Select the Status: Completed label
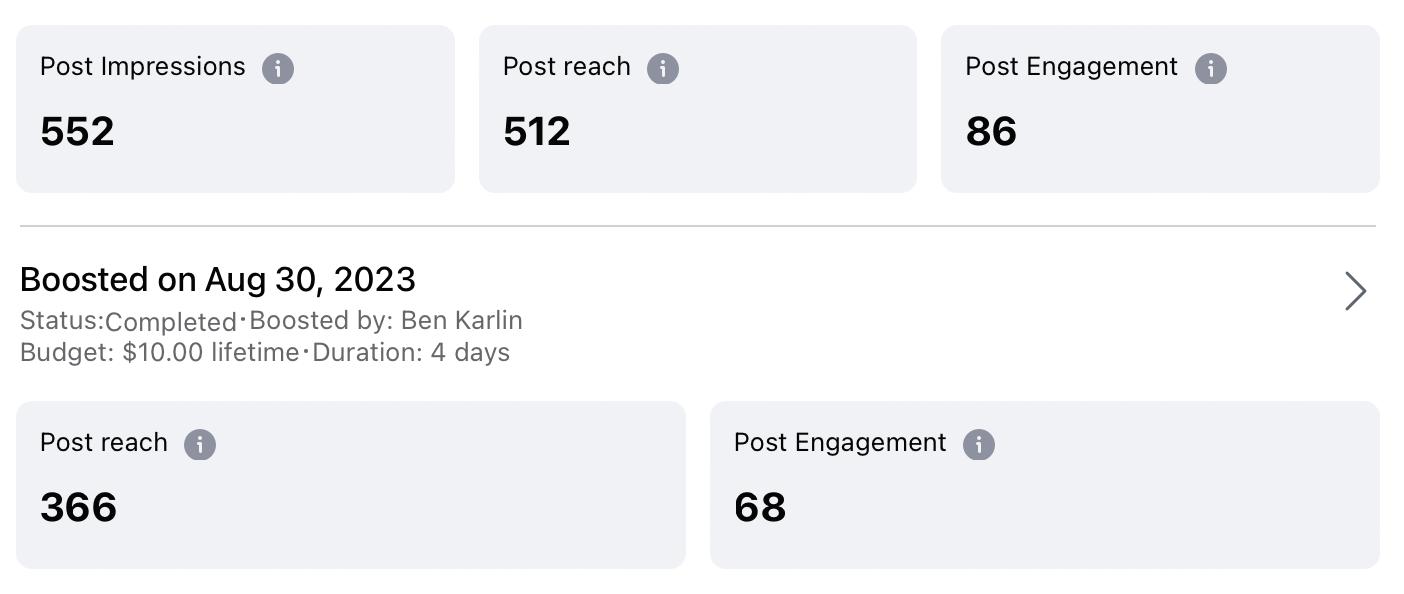Image resolution: width=1404 pixels, height=594 pixels. coord(128,321)
